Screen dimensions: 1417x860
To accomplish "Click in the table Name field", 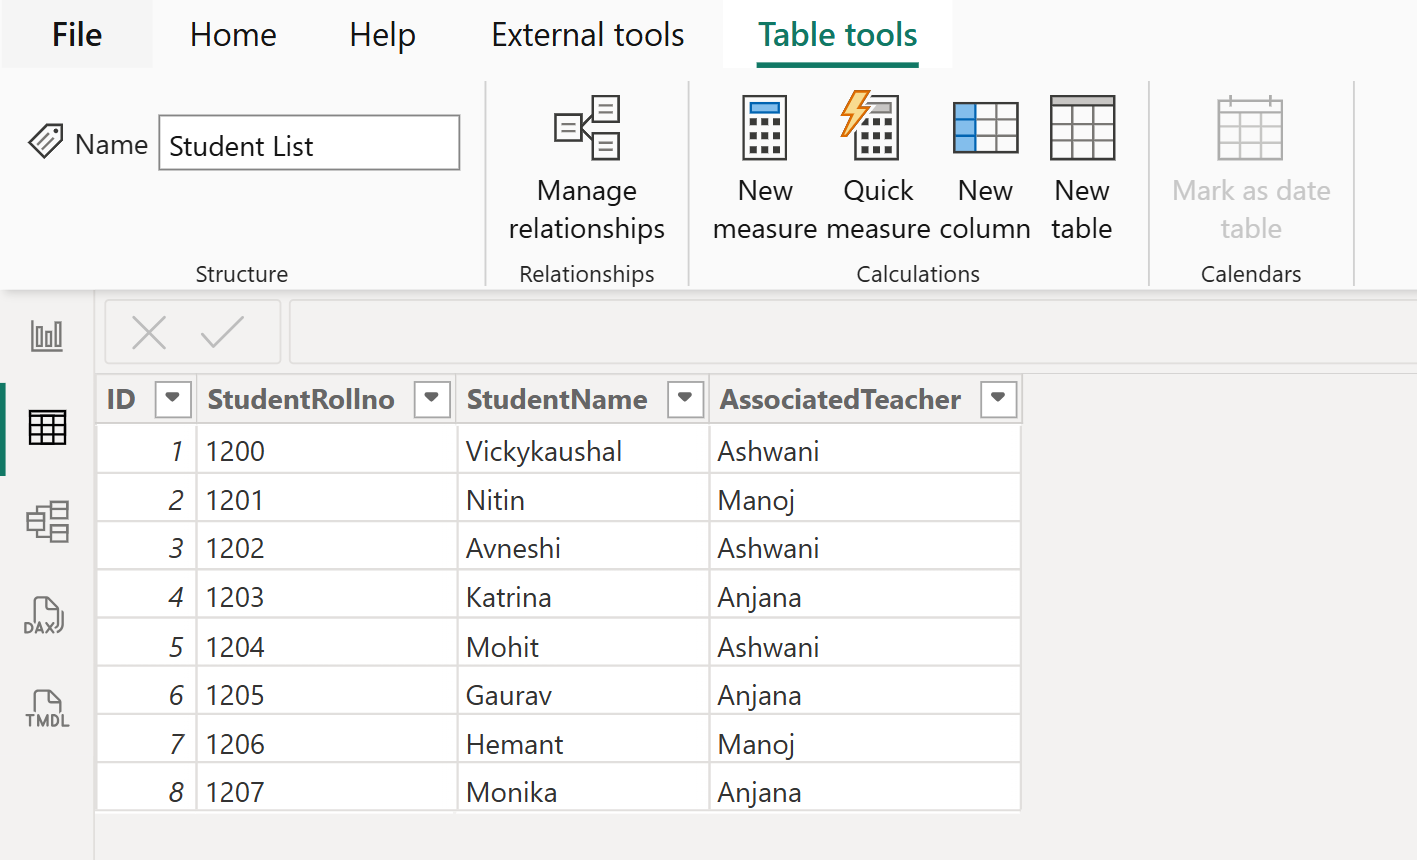I will [x=308, y=143].
